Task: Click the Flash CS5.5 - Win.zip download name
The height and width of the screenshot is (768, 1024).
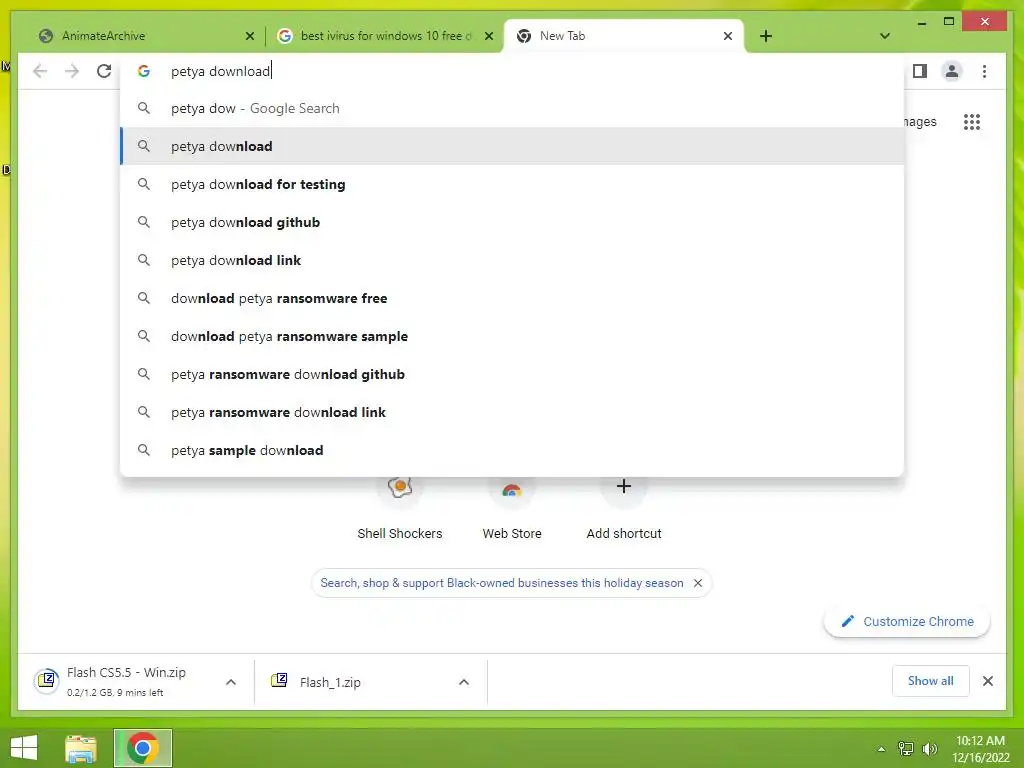Action: pyautogui.click(x=126, y=673)
